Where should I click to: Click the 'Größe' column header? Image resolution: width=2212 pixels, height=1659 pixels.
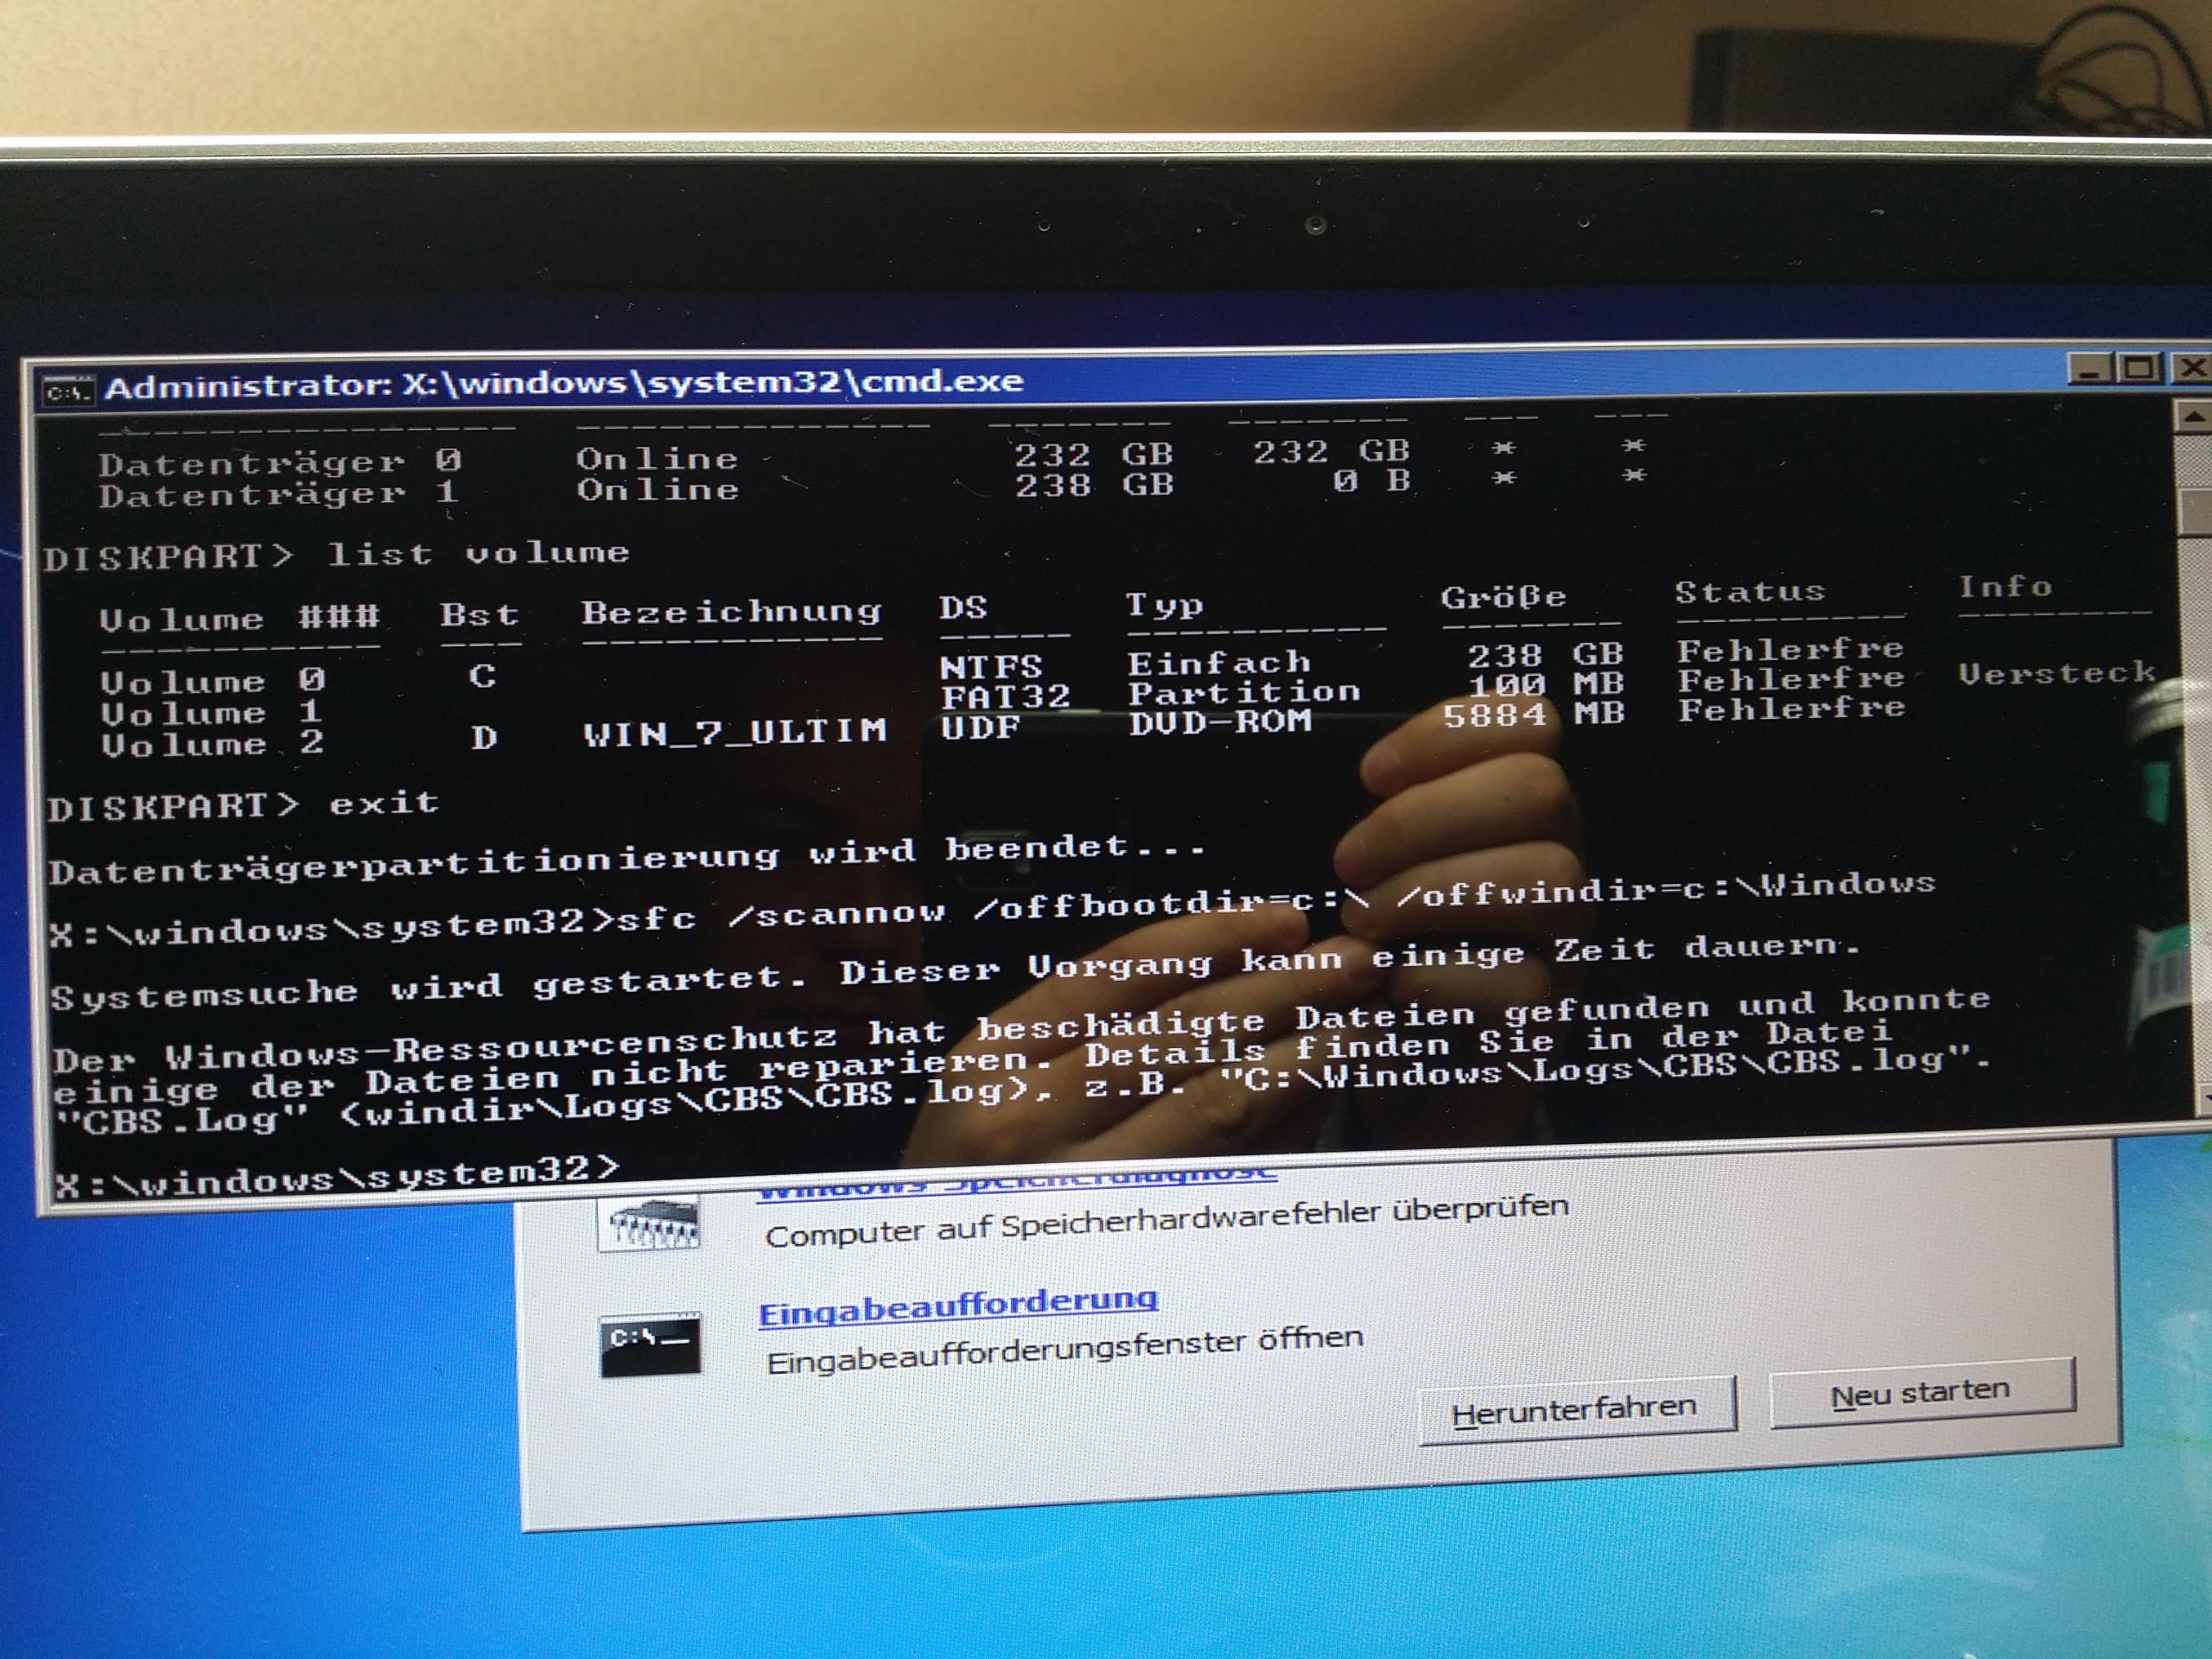click(1503, 597)
